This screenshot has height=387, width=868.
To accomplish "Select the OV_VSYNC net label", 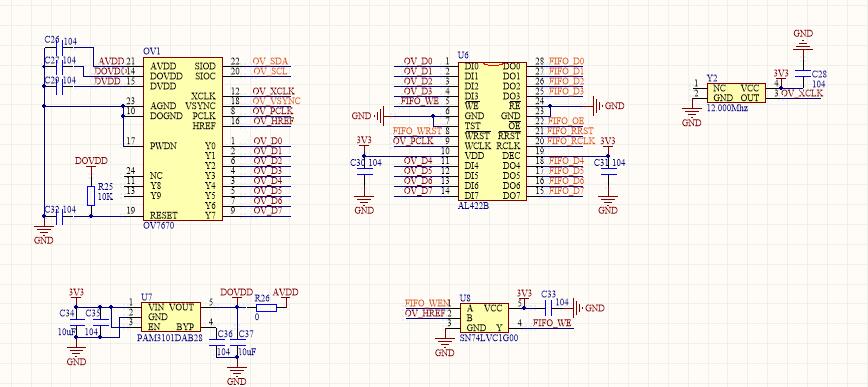I will (276, 101).
